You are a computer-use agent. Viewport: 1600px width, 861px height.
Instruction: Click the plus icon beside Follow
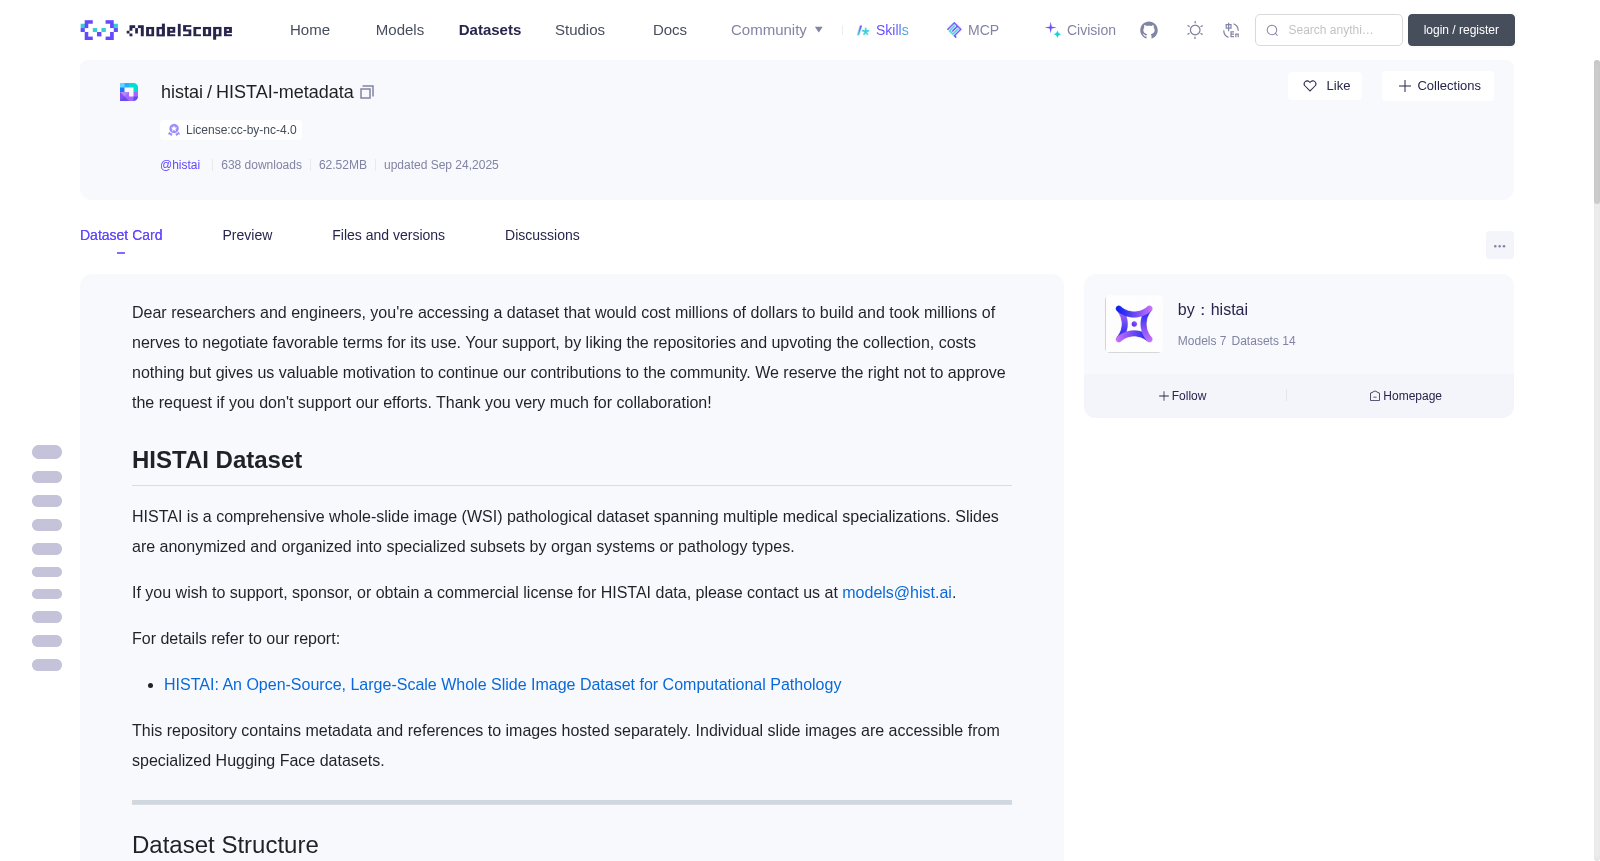click(x=1164, y=396)
